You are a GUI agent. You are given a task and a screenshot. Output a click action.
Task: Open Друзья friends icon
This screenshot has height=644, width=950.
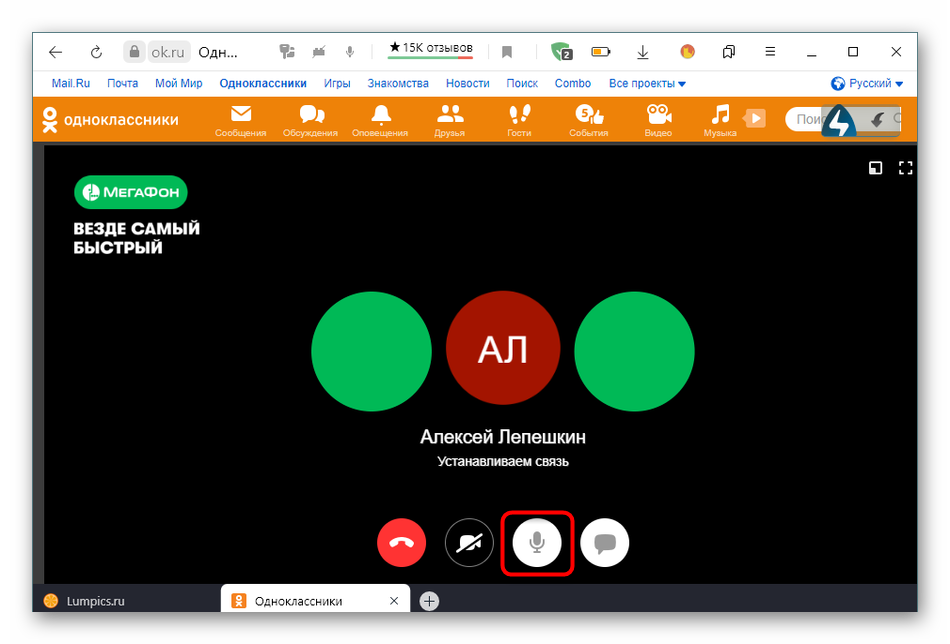click(x=450, y=119)
